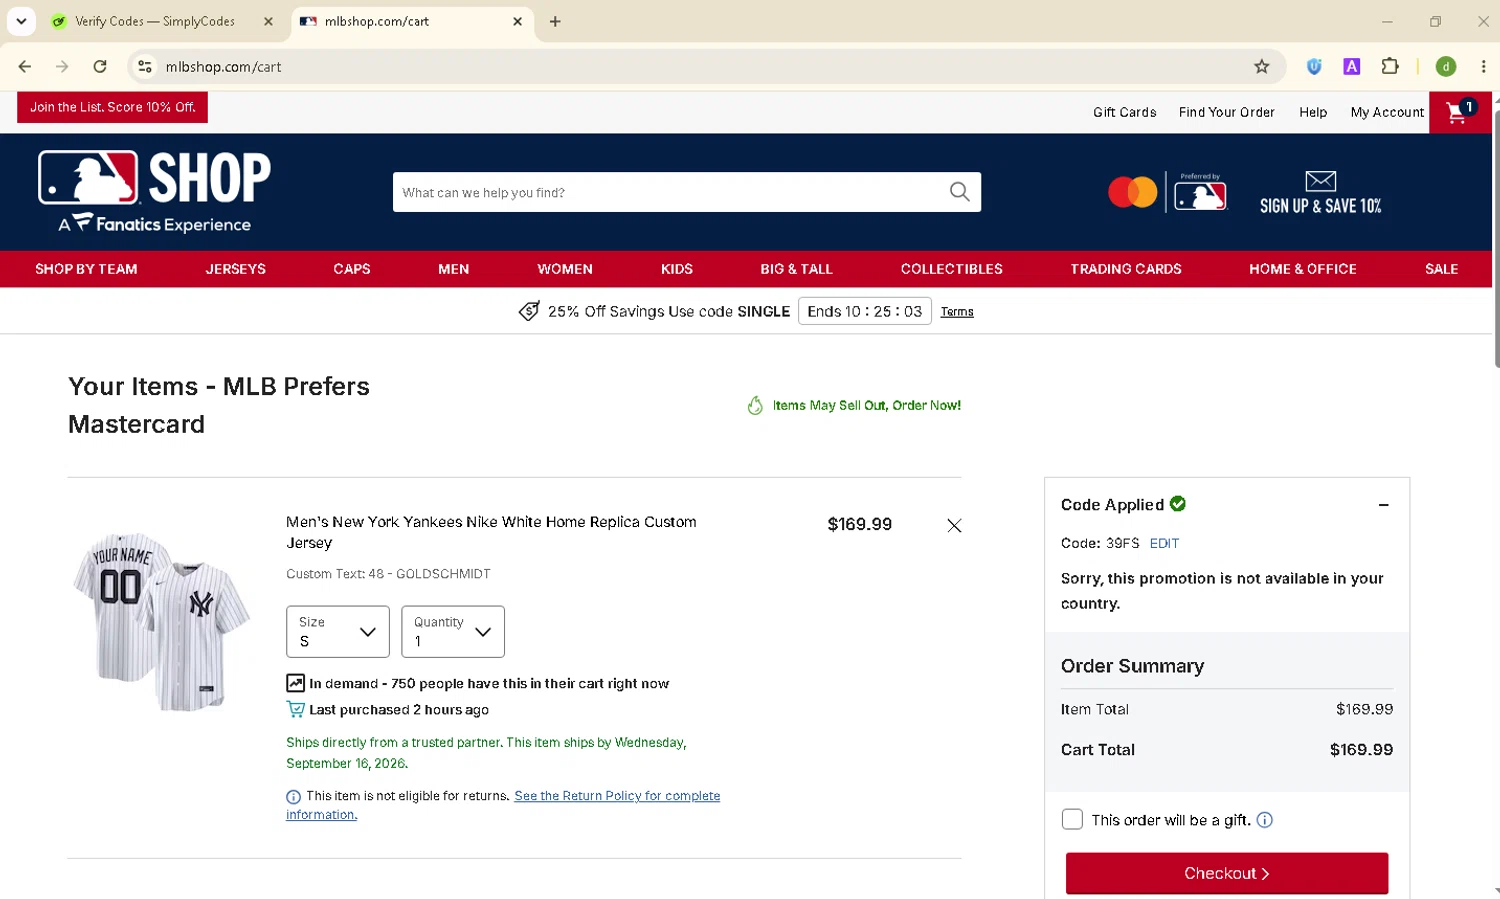Open a new browser tab
The width and height of the screenshot is (1500, 899).
point(555,21)
